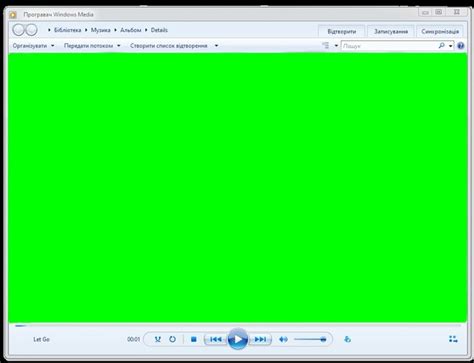The width and height of the screenshot is (474, 363).
Task: Expand breadcrumb arrow before Музика
Action: (x=86, y=30)
